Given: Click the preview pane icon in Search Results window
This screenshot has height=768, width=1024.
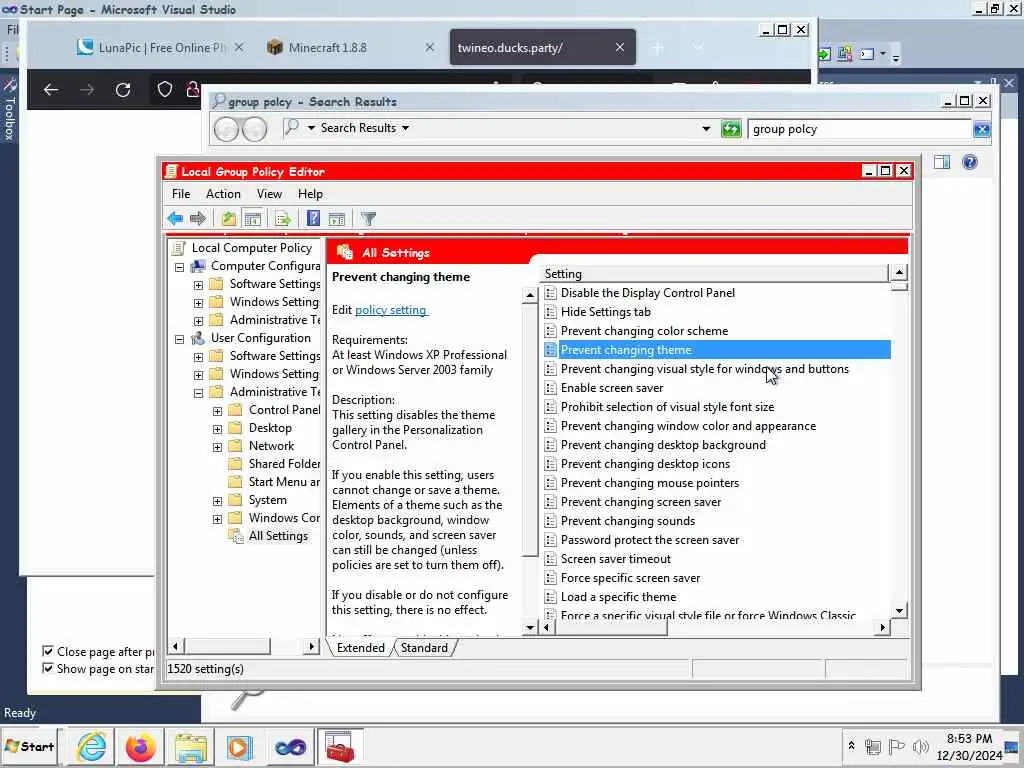Looking at the screenshot, I should coord(942,162).
